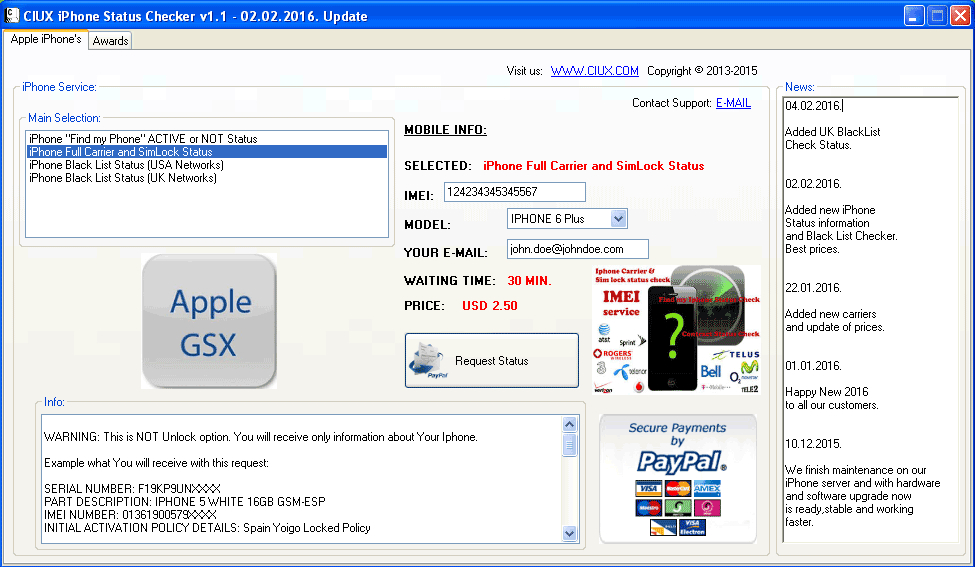
Task: Click the 30 MIN. waiting time text
Action: pos(529,281)
